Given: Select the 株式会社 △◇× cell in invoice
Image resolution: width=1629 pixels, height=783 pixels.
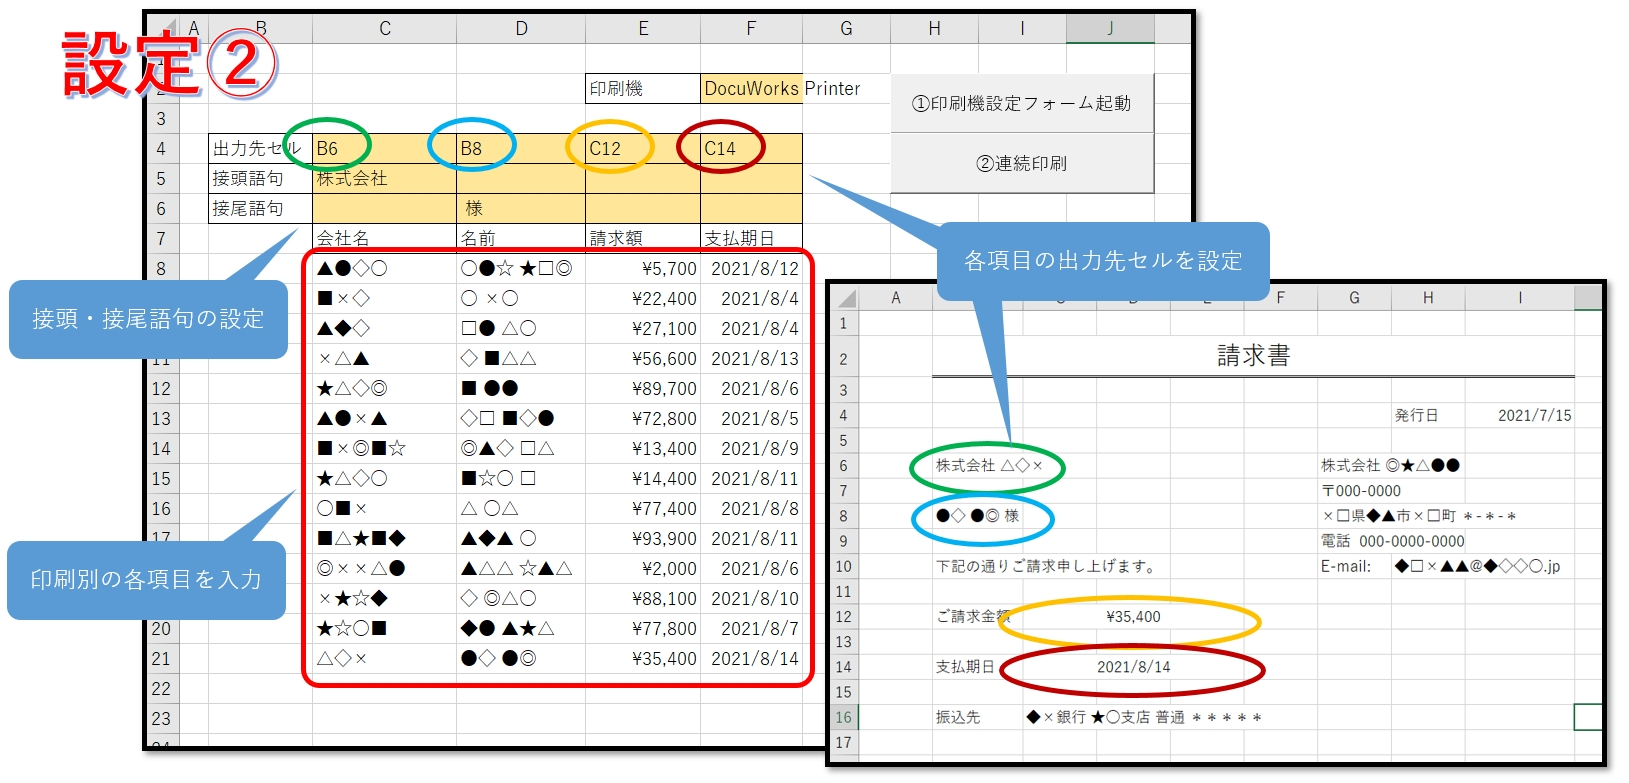Looking at the screenshot, I should click(x=989, y=465).
